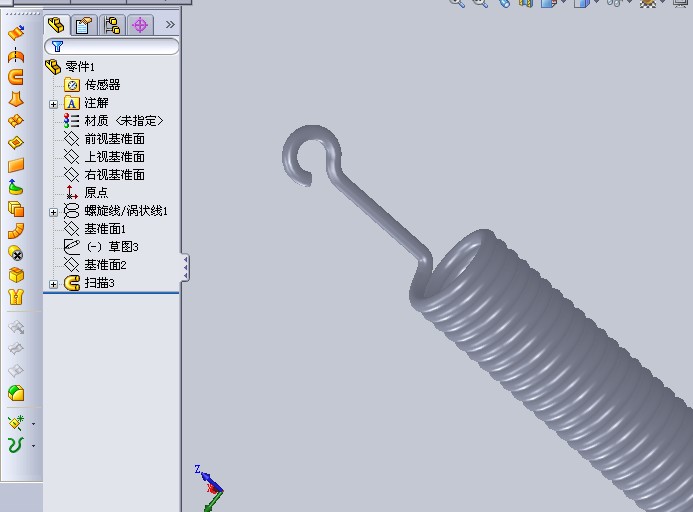Screen dimensions: 693x512
Task: Click the greyed Extend Surface icon
Action: pos(16,327)
